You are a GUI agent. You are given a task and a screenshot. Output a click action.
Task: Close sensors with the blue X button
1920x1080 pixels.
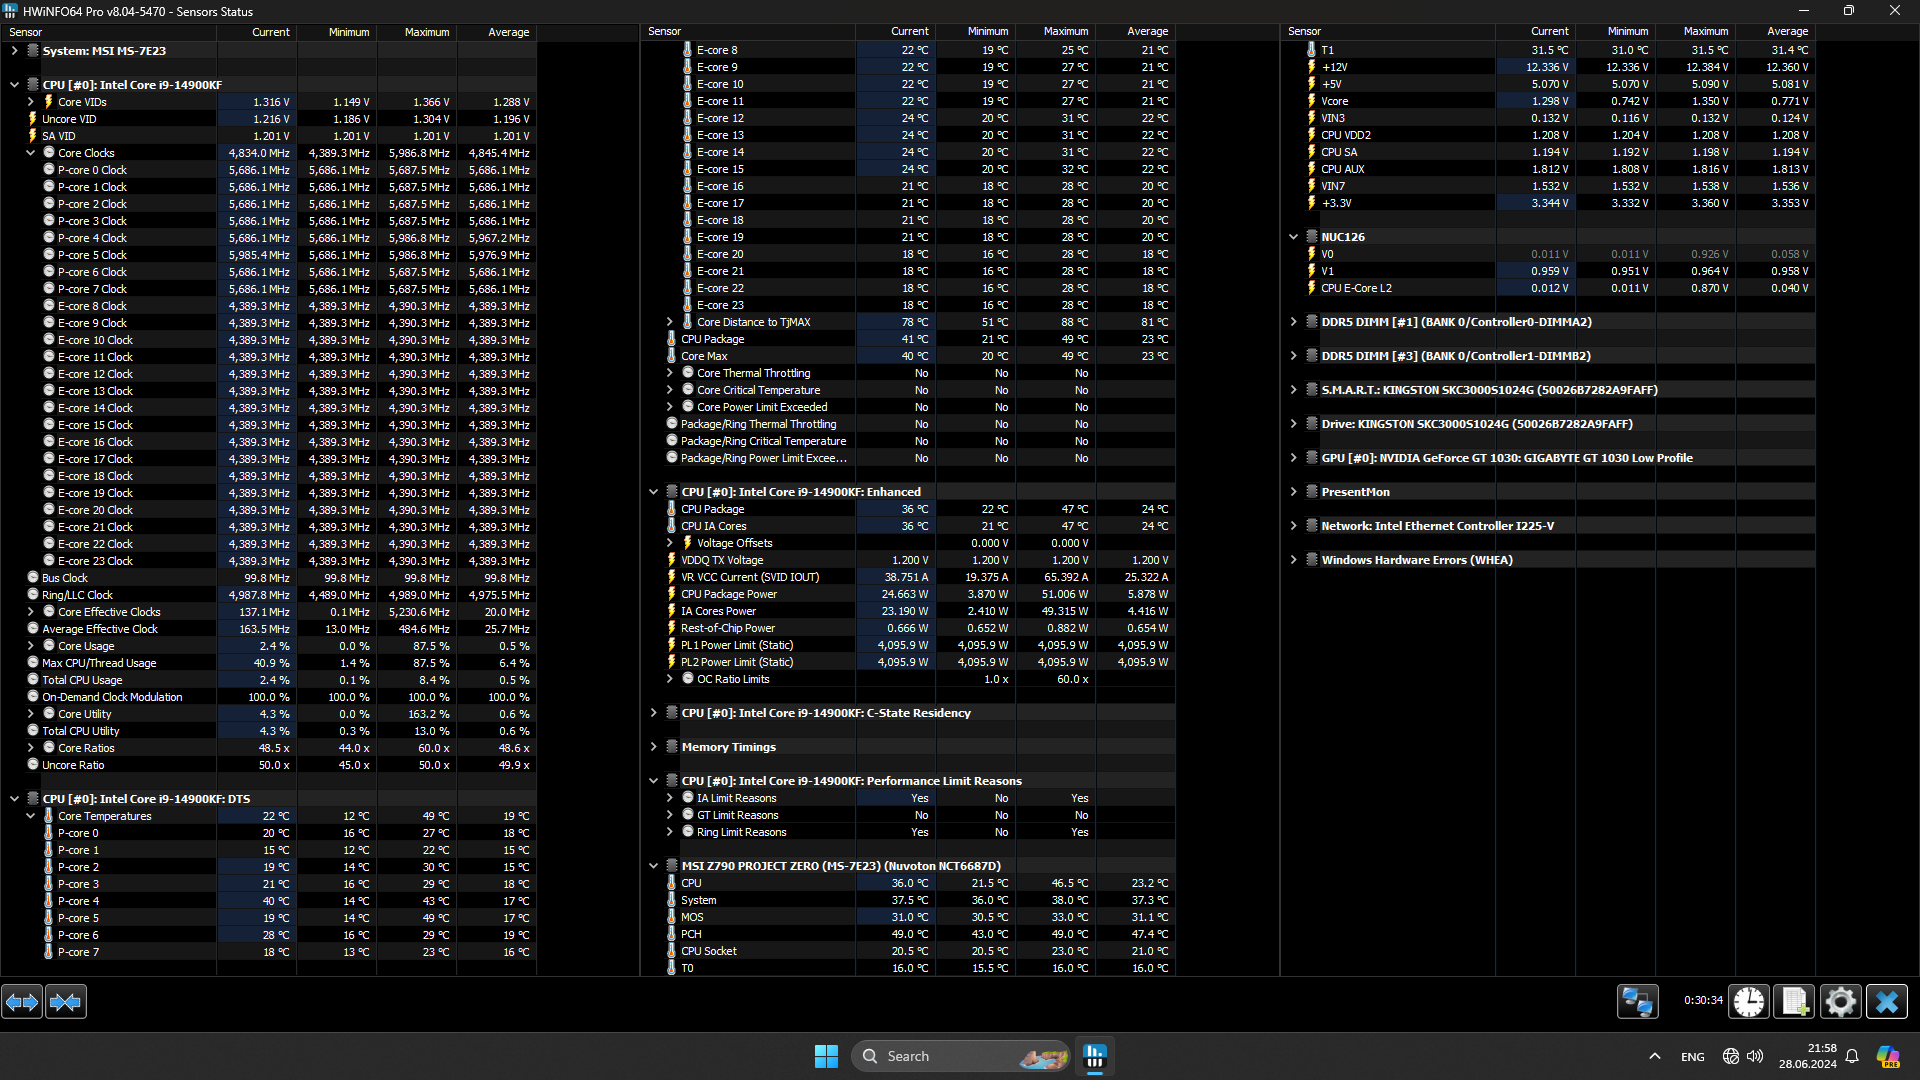click(x=1887, y=1001)
